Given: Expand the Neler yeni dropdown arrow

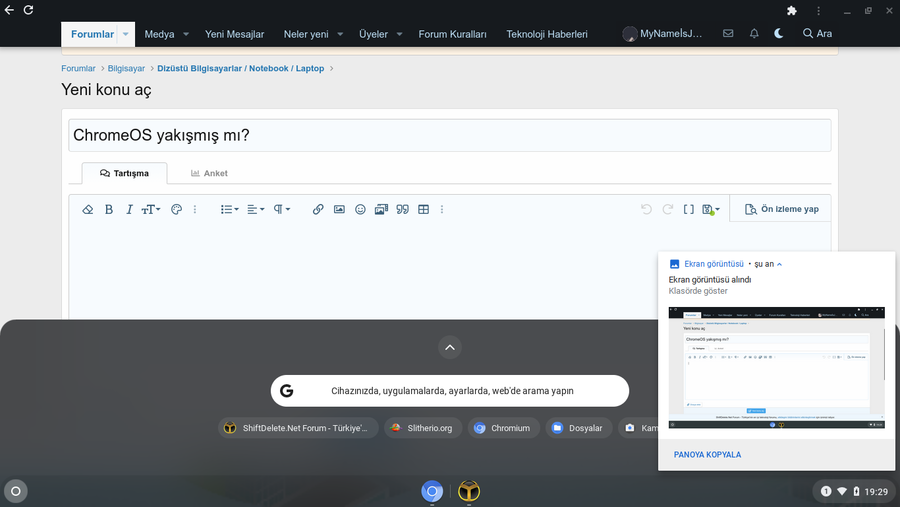Looking at the screenshot, I should tap(340, 34).
